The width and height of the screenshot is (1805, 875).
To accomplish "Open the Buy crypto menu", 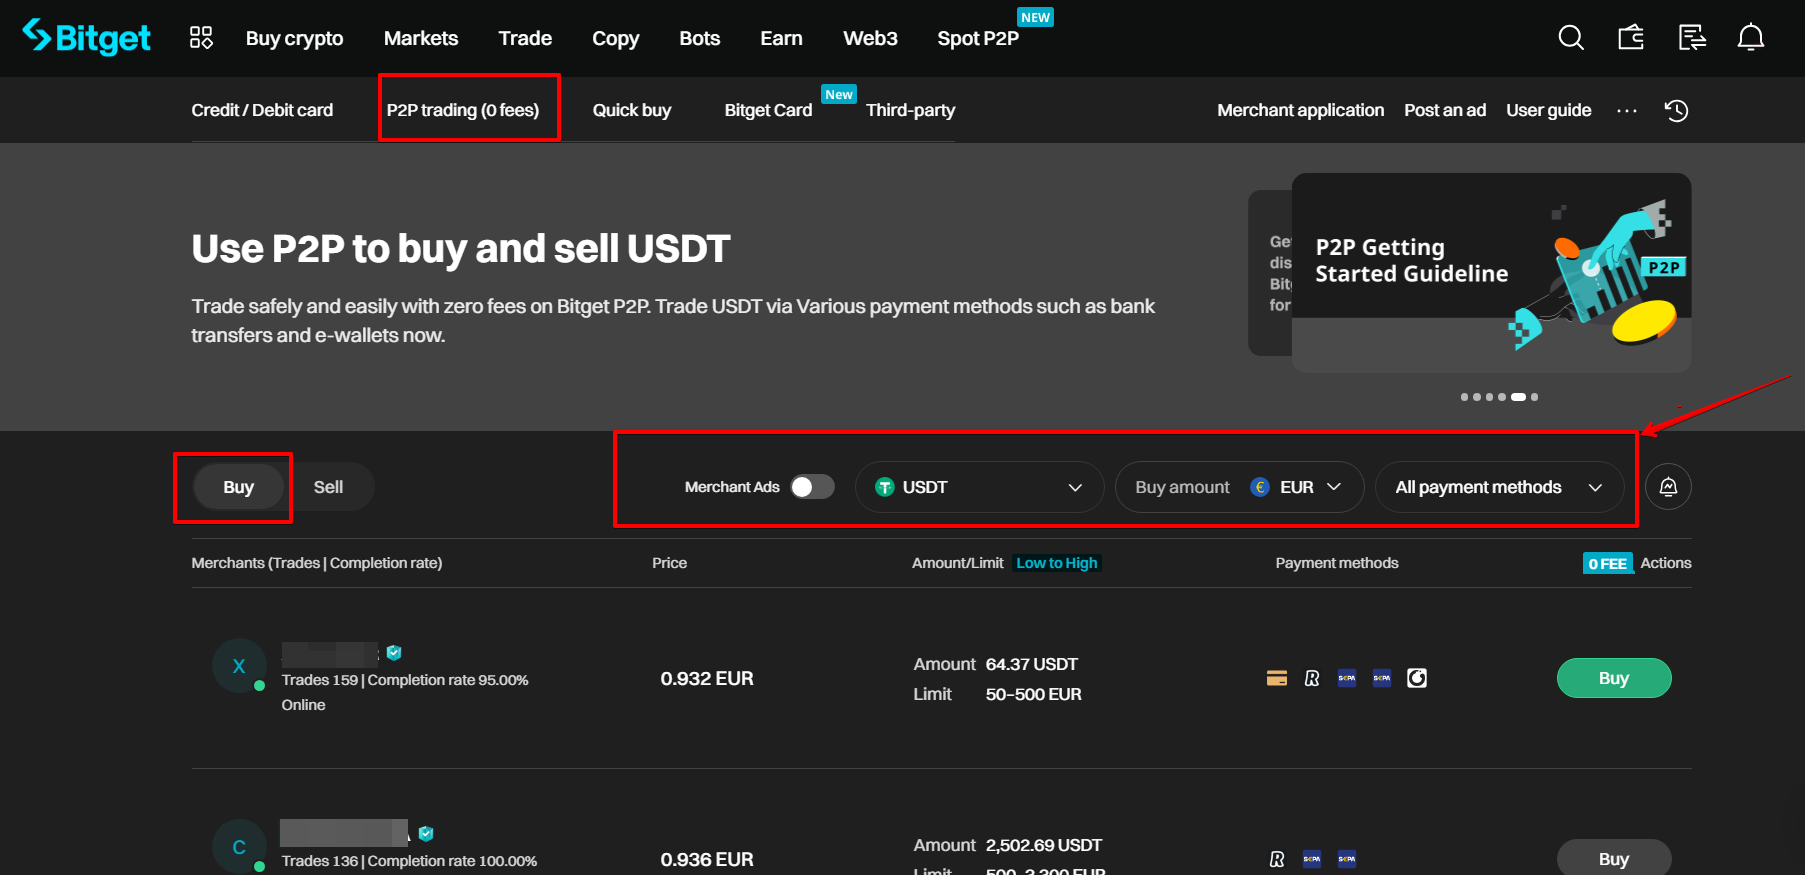I will (x=294, y=38).
